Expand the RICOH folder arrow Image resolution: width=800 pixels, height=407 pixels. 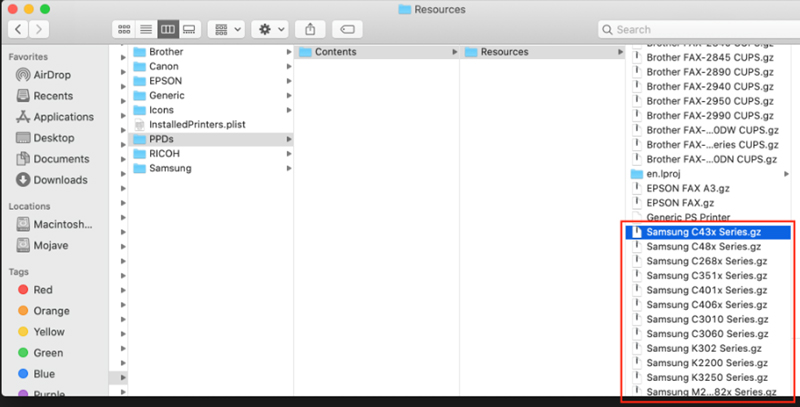click(289, 154)
